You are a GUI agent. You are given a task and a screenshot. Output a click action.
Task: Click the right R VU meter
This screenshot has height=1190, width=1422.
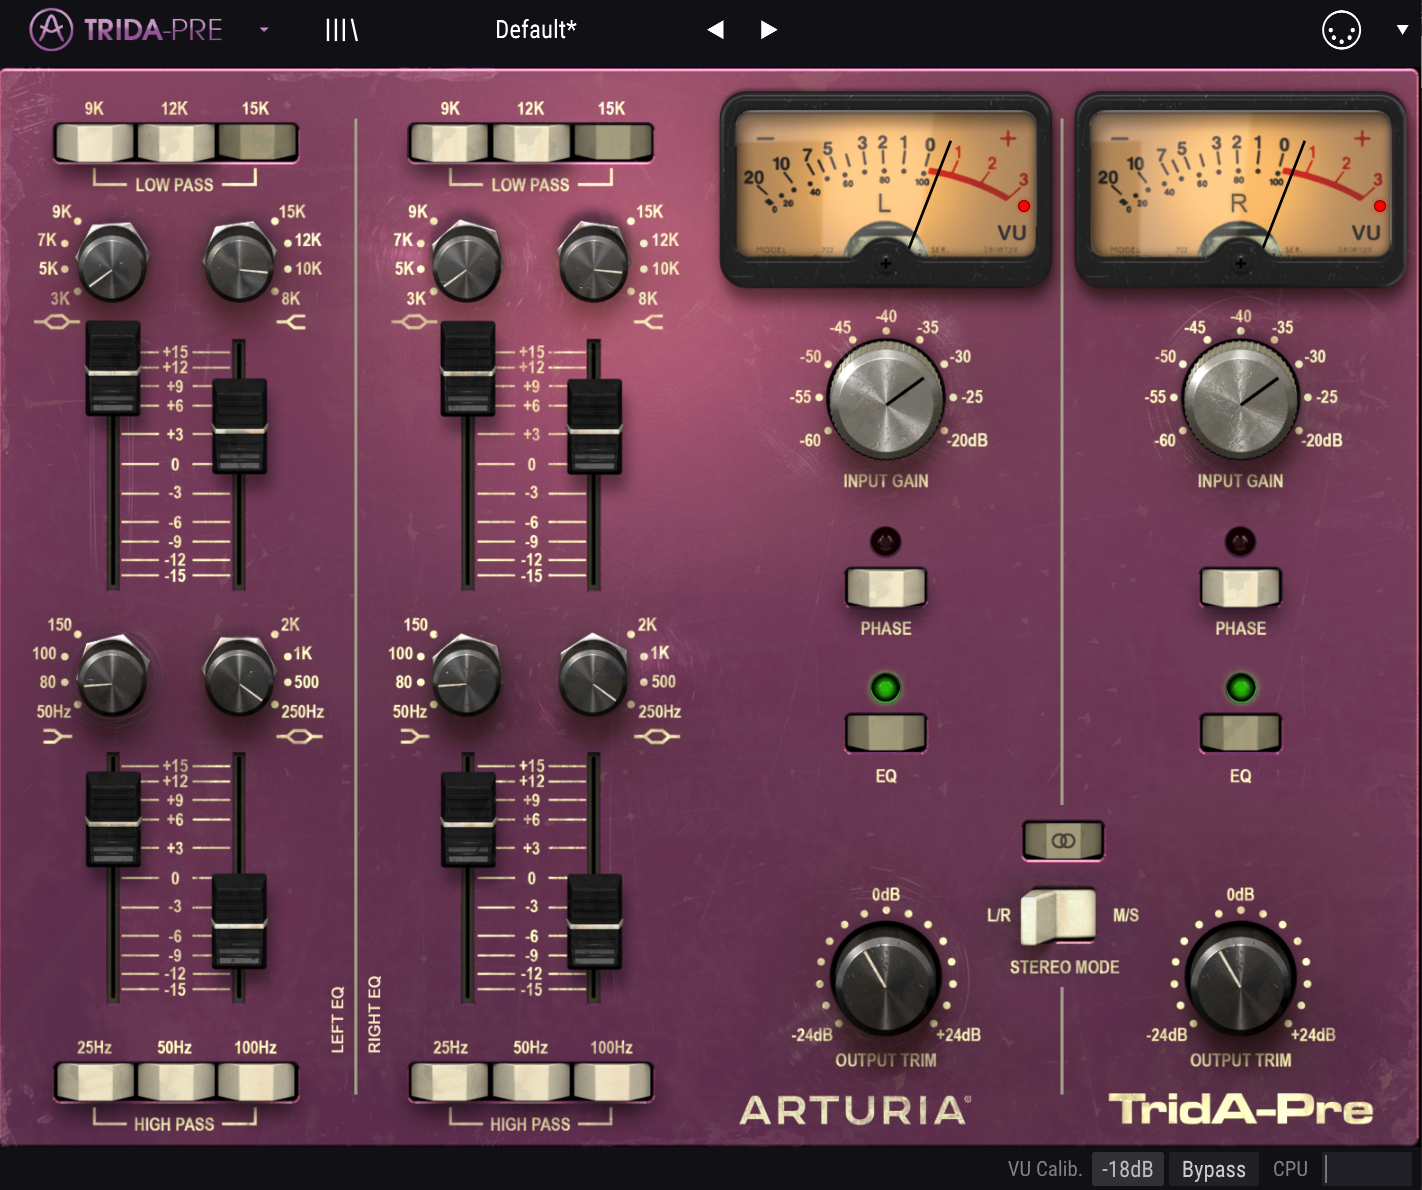(x=1240, y=190)
